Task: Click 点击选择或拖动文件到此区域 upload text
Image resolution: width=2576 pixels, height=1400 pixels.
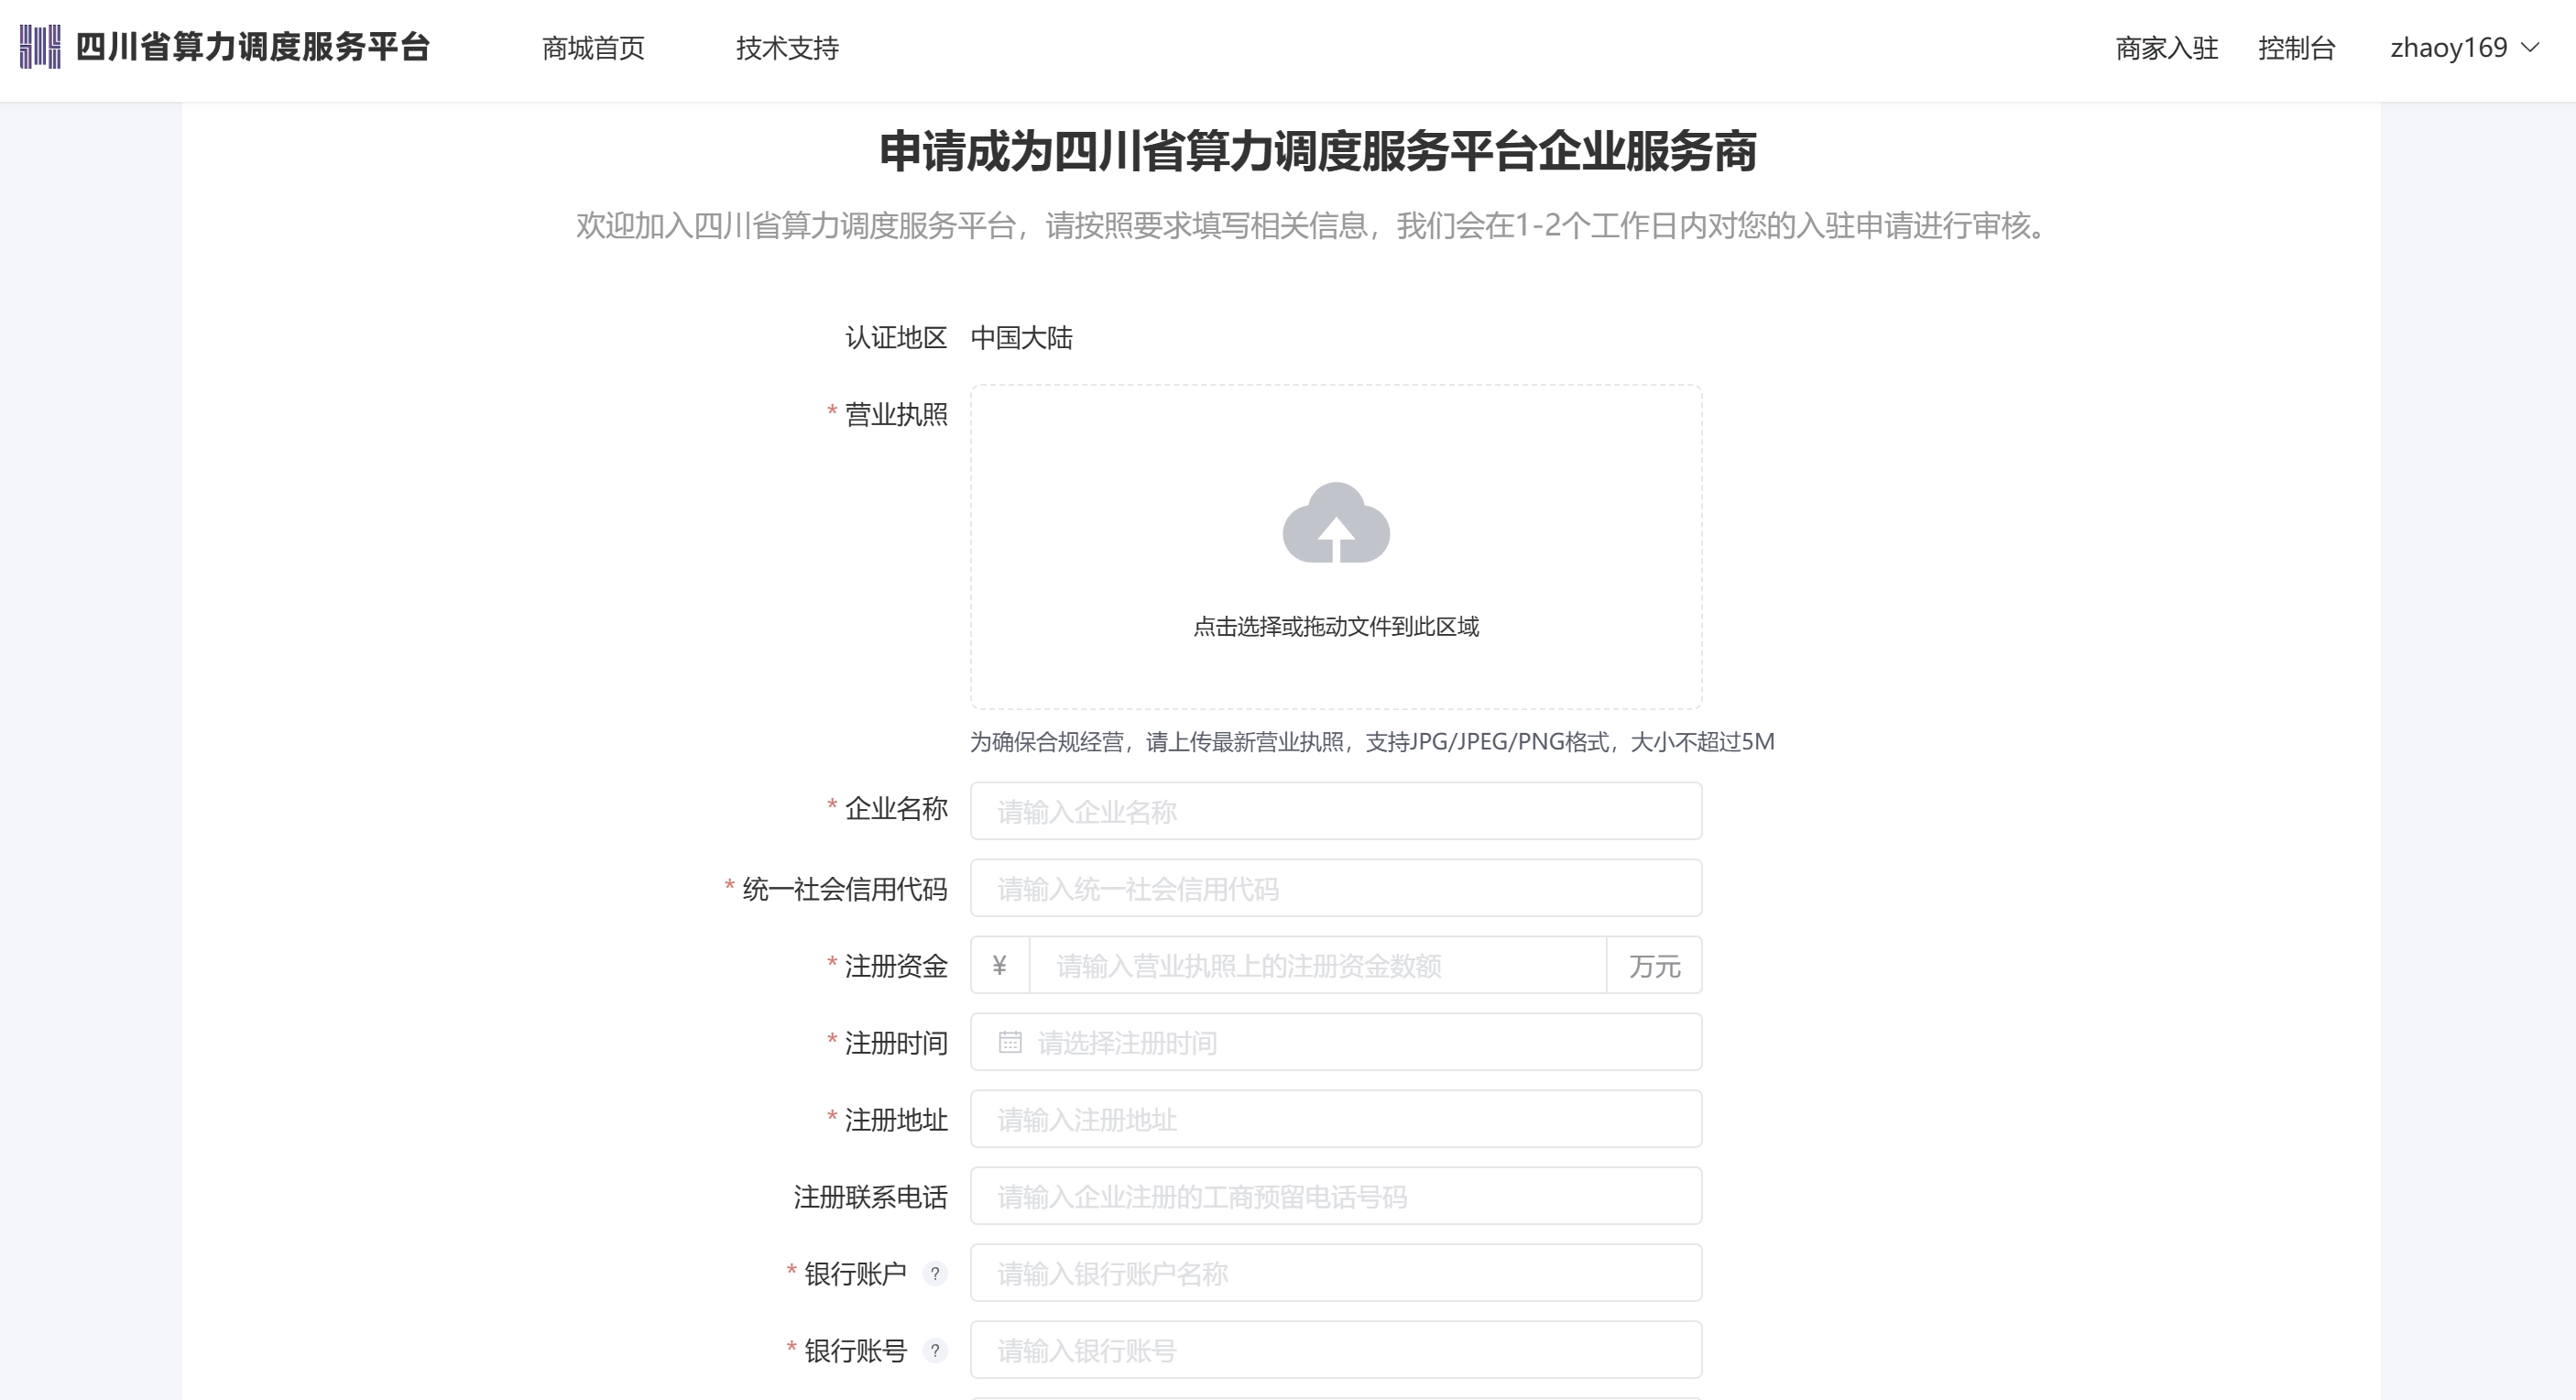Action: tap(1336, 627)
